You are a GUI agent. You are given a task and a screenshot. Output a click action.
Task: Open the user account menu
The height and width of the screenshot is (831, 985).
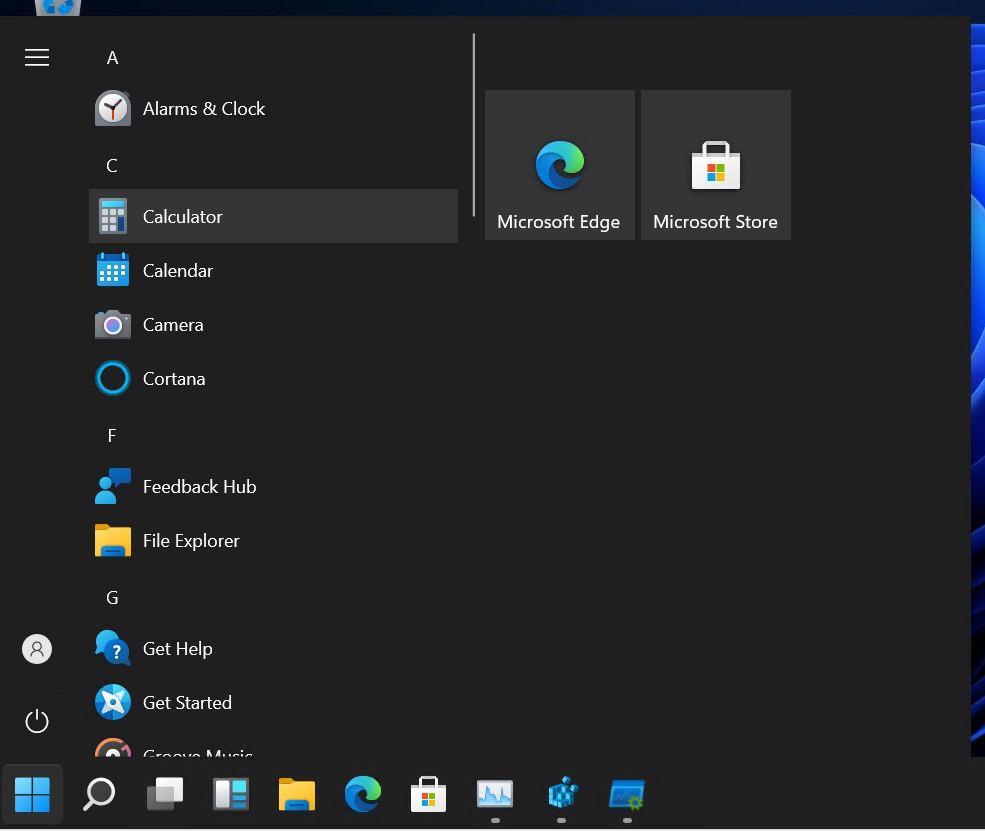click(x=37, y=649)
